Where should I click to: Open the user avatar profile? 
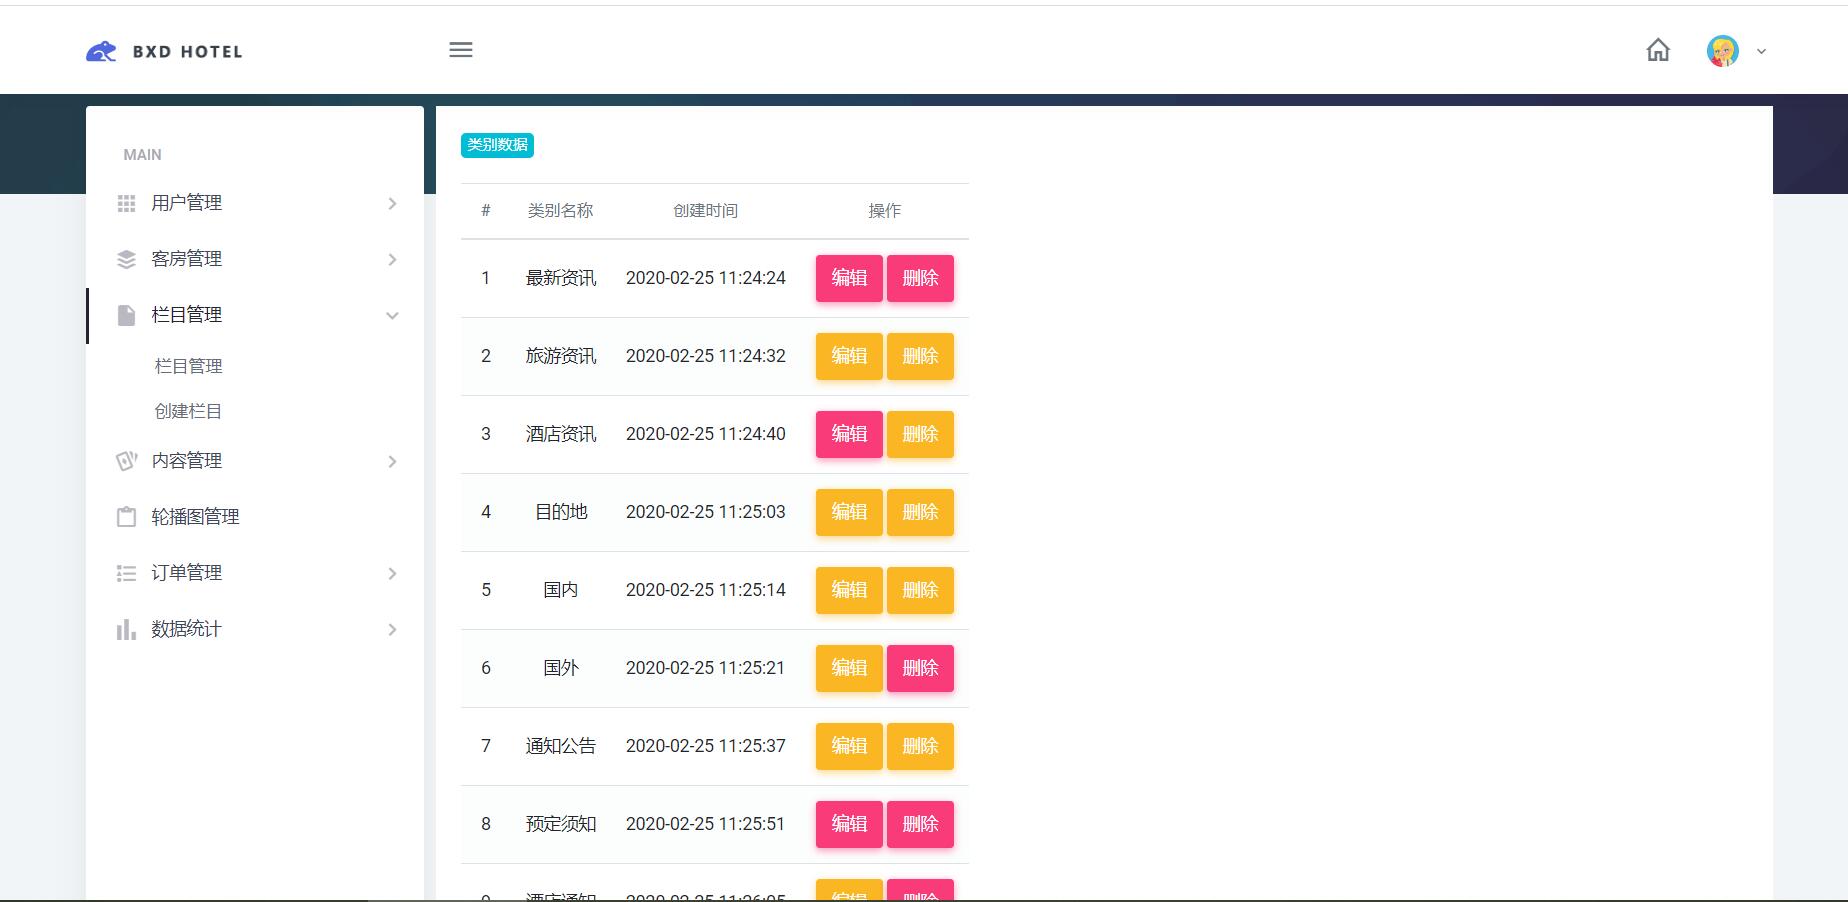[1723, 51]
